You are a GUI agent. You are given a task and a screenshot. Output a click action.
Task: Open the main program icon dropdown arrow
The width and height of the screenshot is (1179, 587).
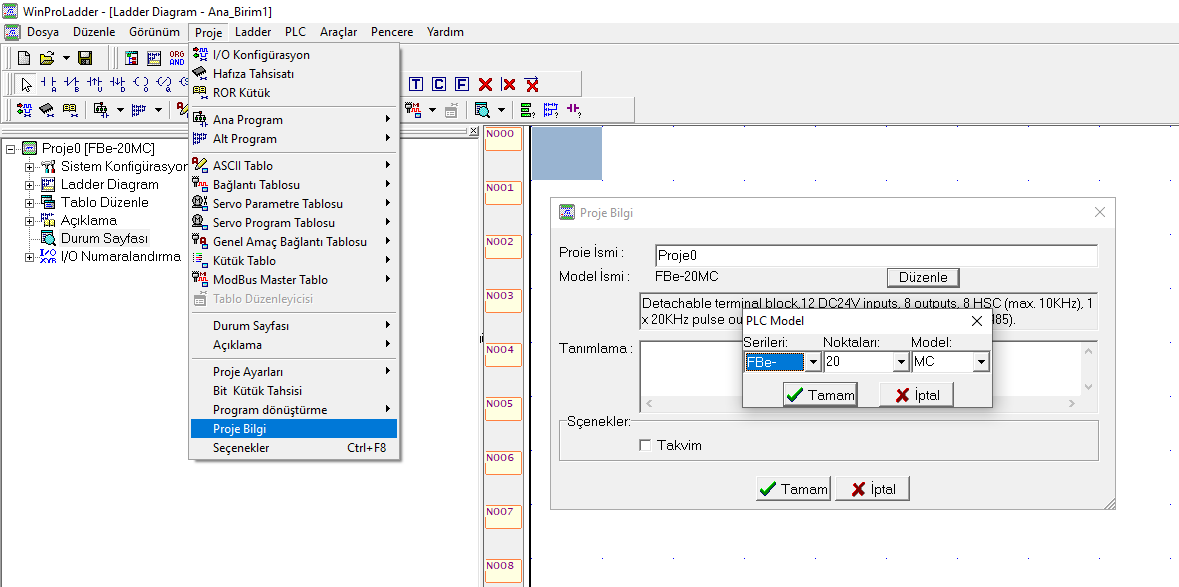(x=120, y=110)
